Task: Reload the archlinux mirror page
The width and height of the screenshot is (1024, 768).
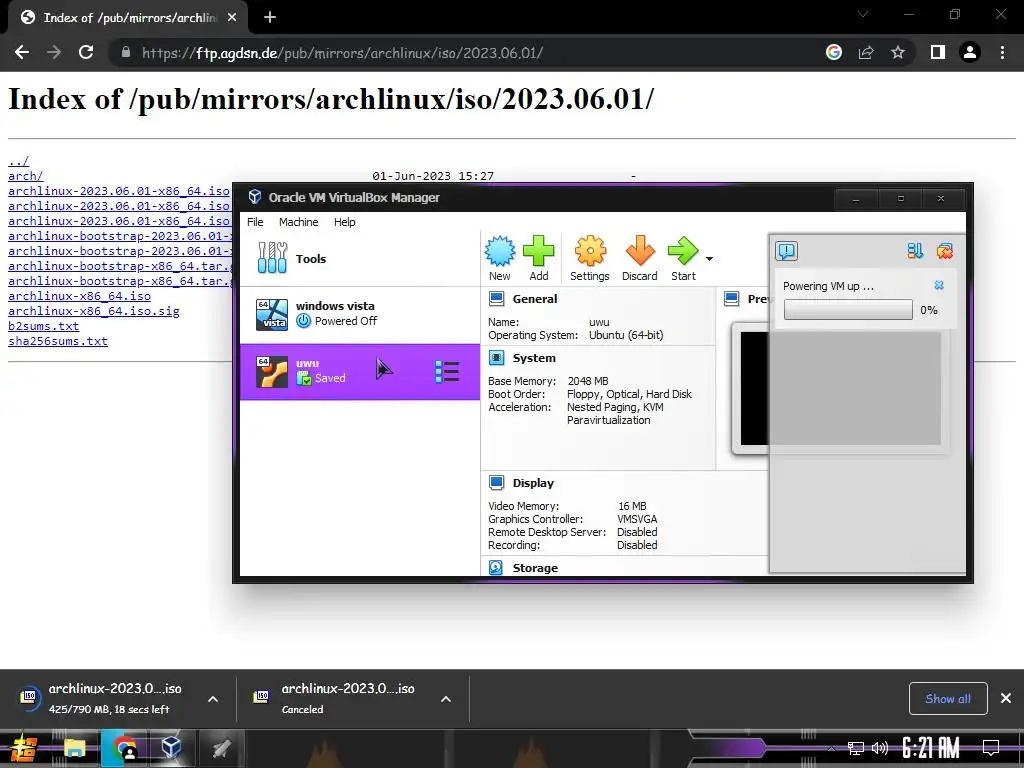Action: click(x=86, y=52)
